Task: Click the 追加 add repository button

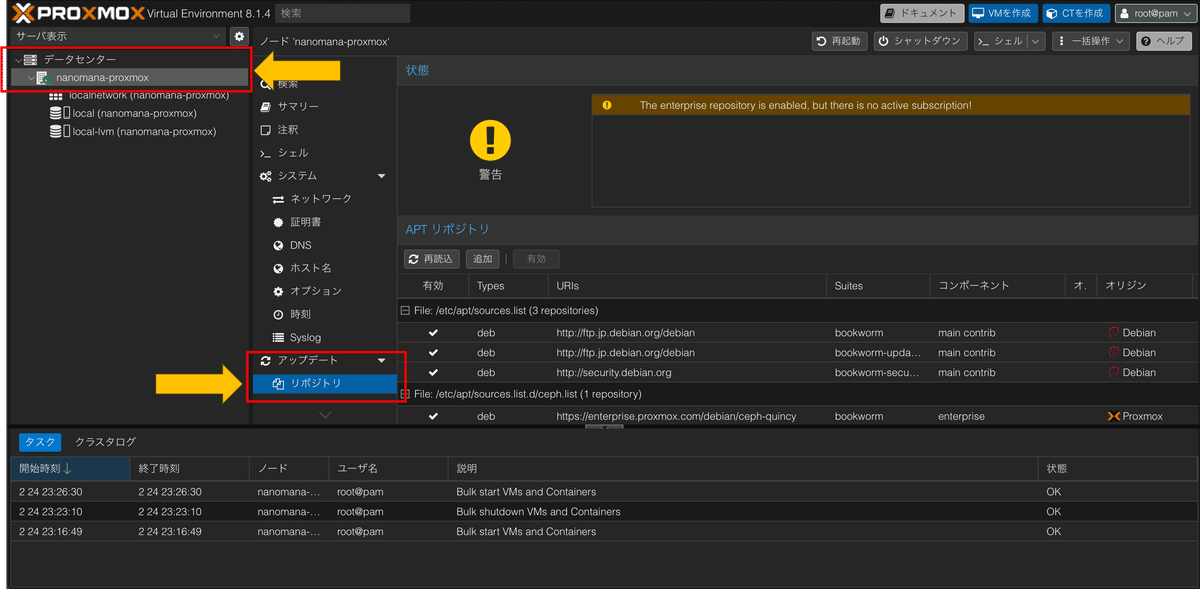Action: coord(483,259)
